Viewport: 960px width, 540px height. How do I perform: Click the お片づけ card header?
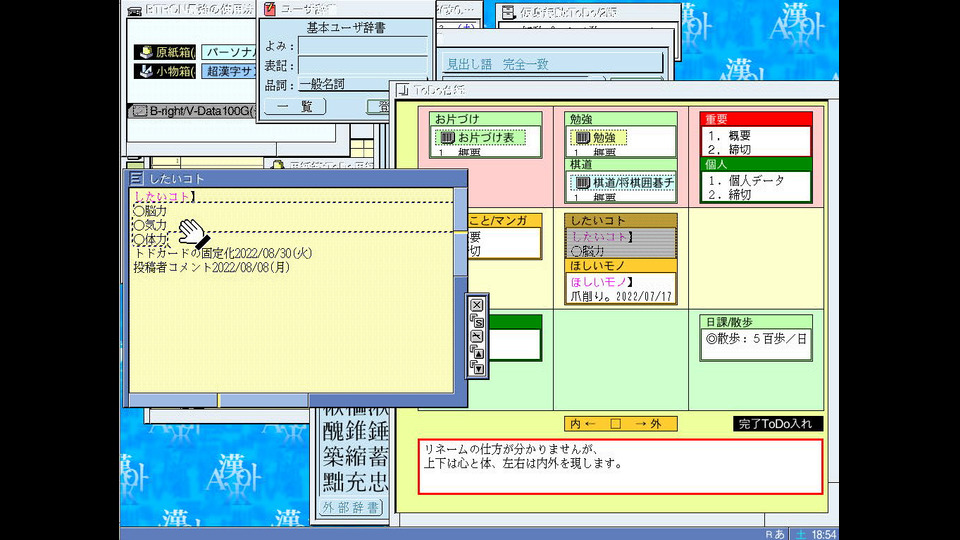(x=486, y=119)
